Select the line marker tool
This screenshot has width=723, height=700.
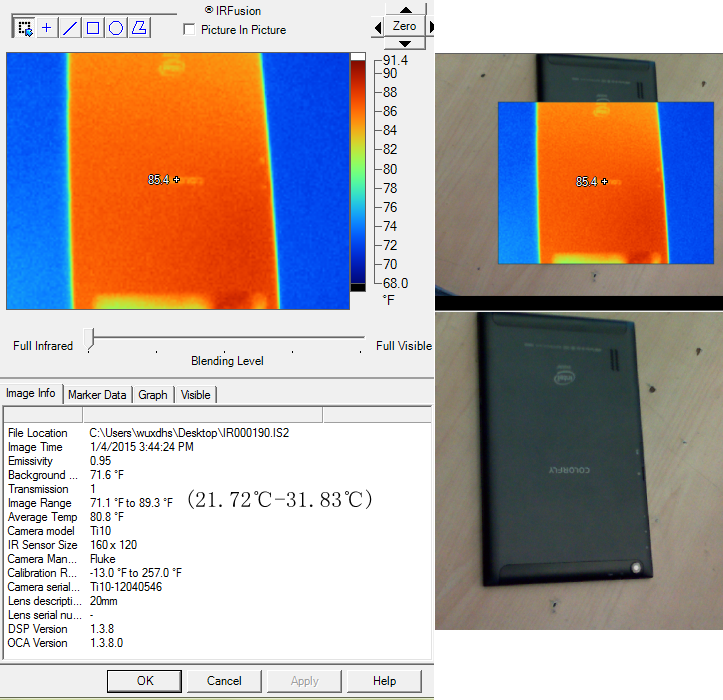point(70,28)
